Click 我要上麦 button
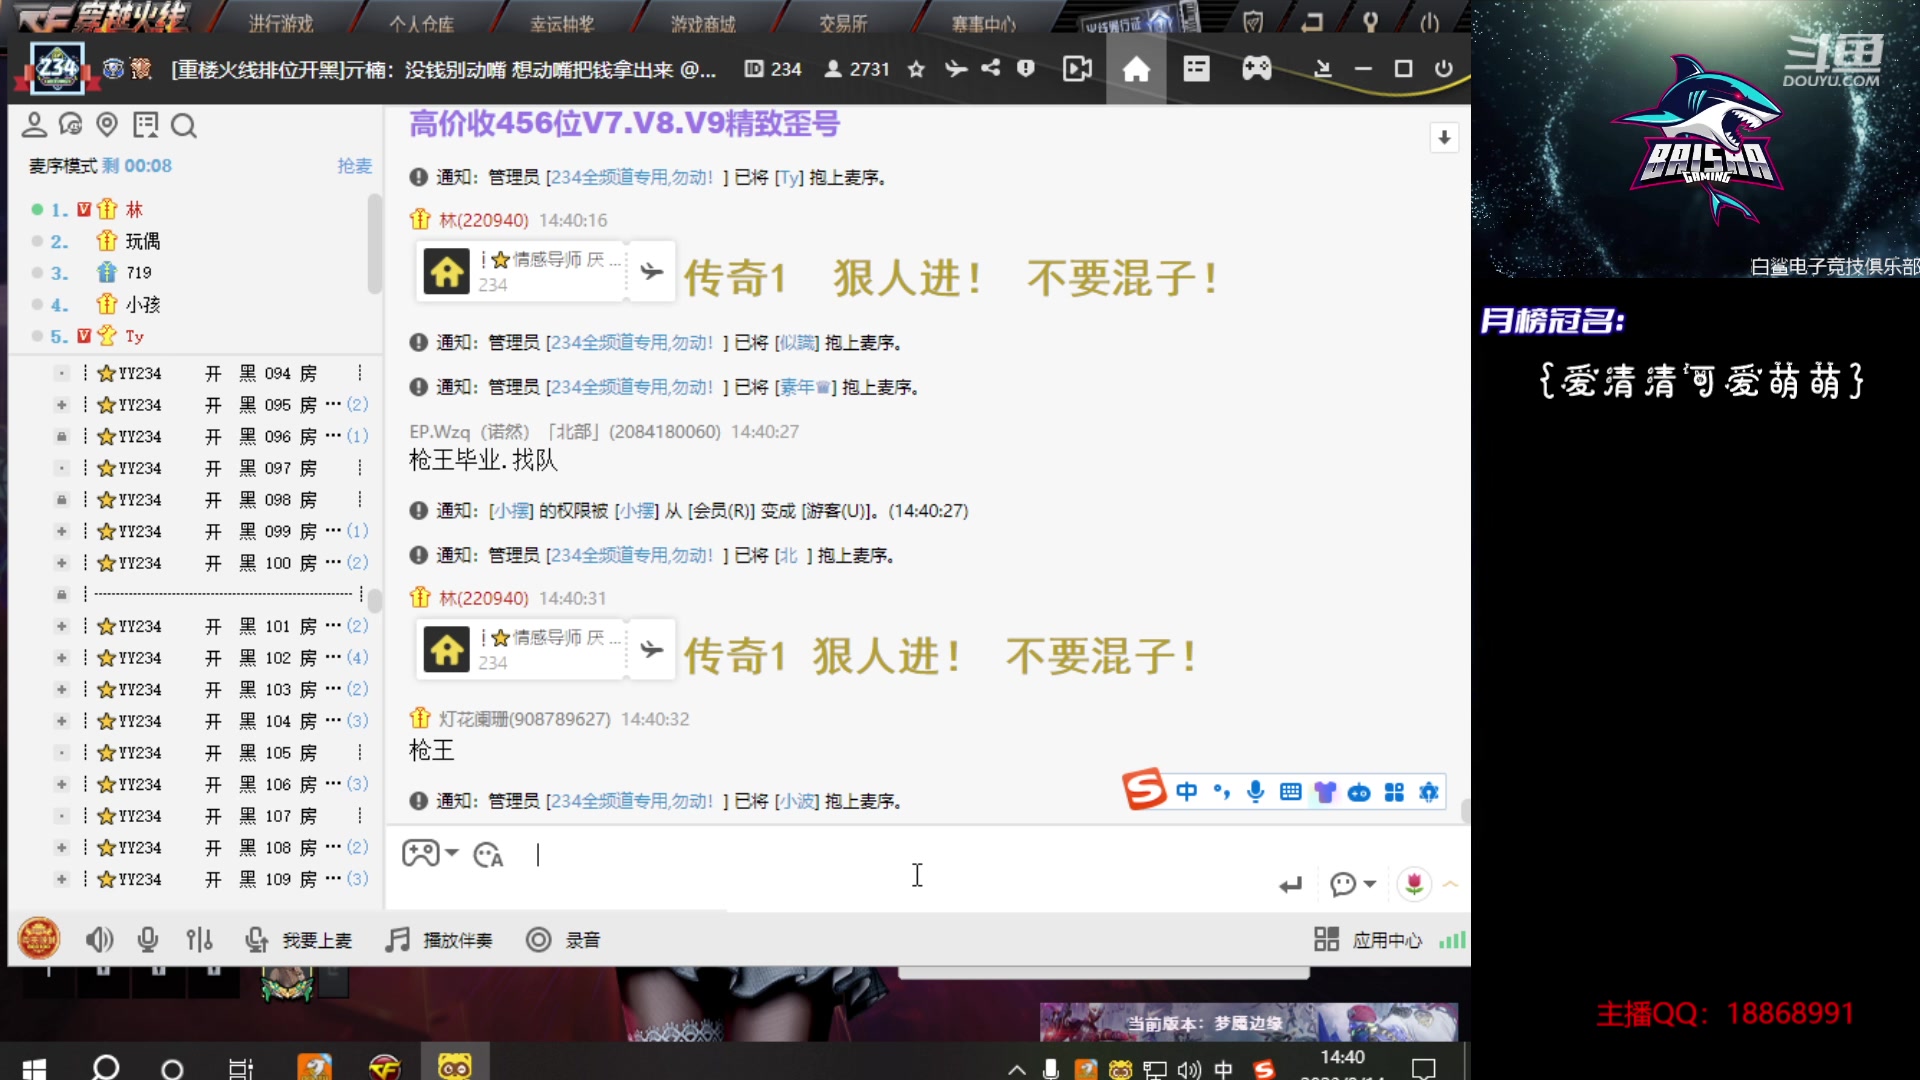The width and height of the screenshot is (1920, 1080). 300,940
